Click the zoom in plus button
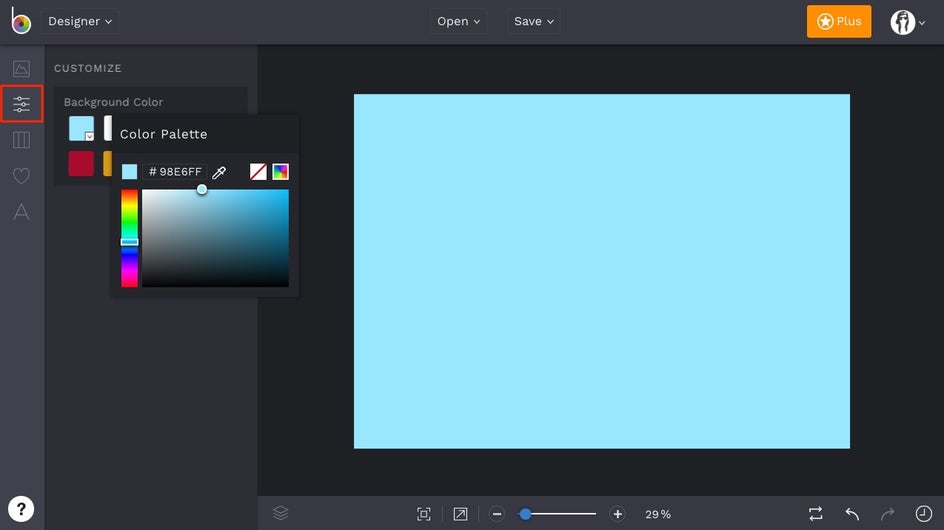This screenshot has height=530, width=944. [x=618, y=514]
